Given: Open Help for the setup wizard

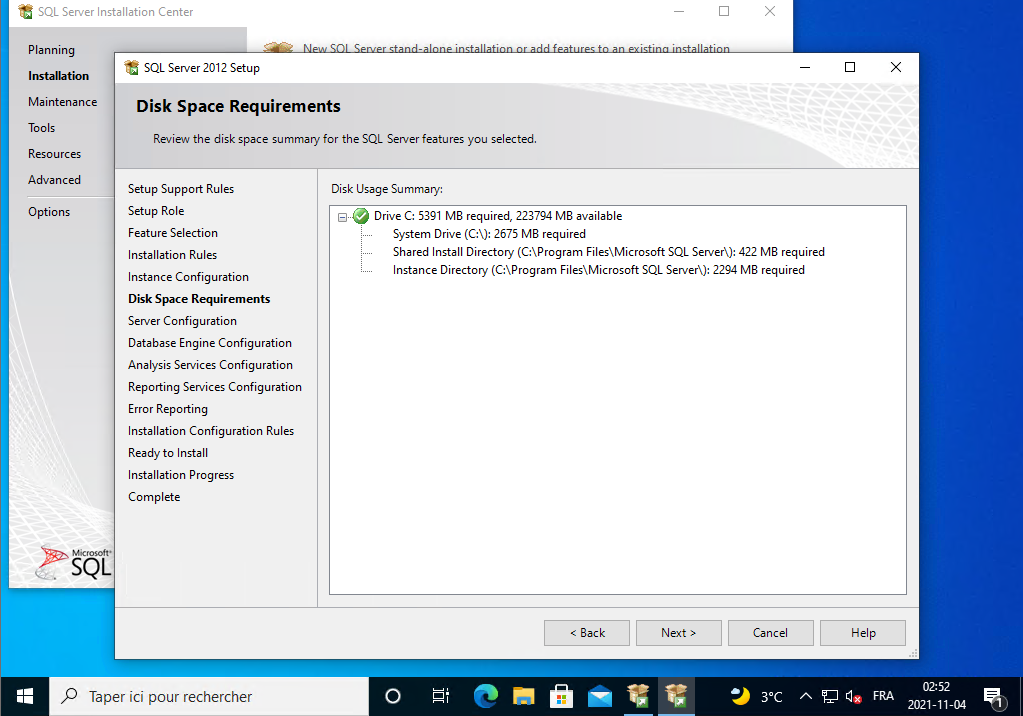Looking at the screenshot, I should [x=863, y=633].
